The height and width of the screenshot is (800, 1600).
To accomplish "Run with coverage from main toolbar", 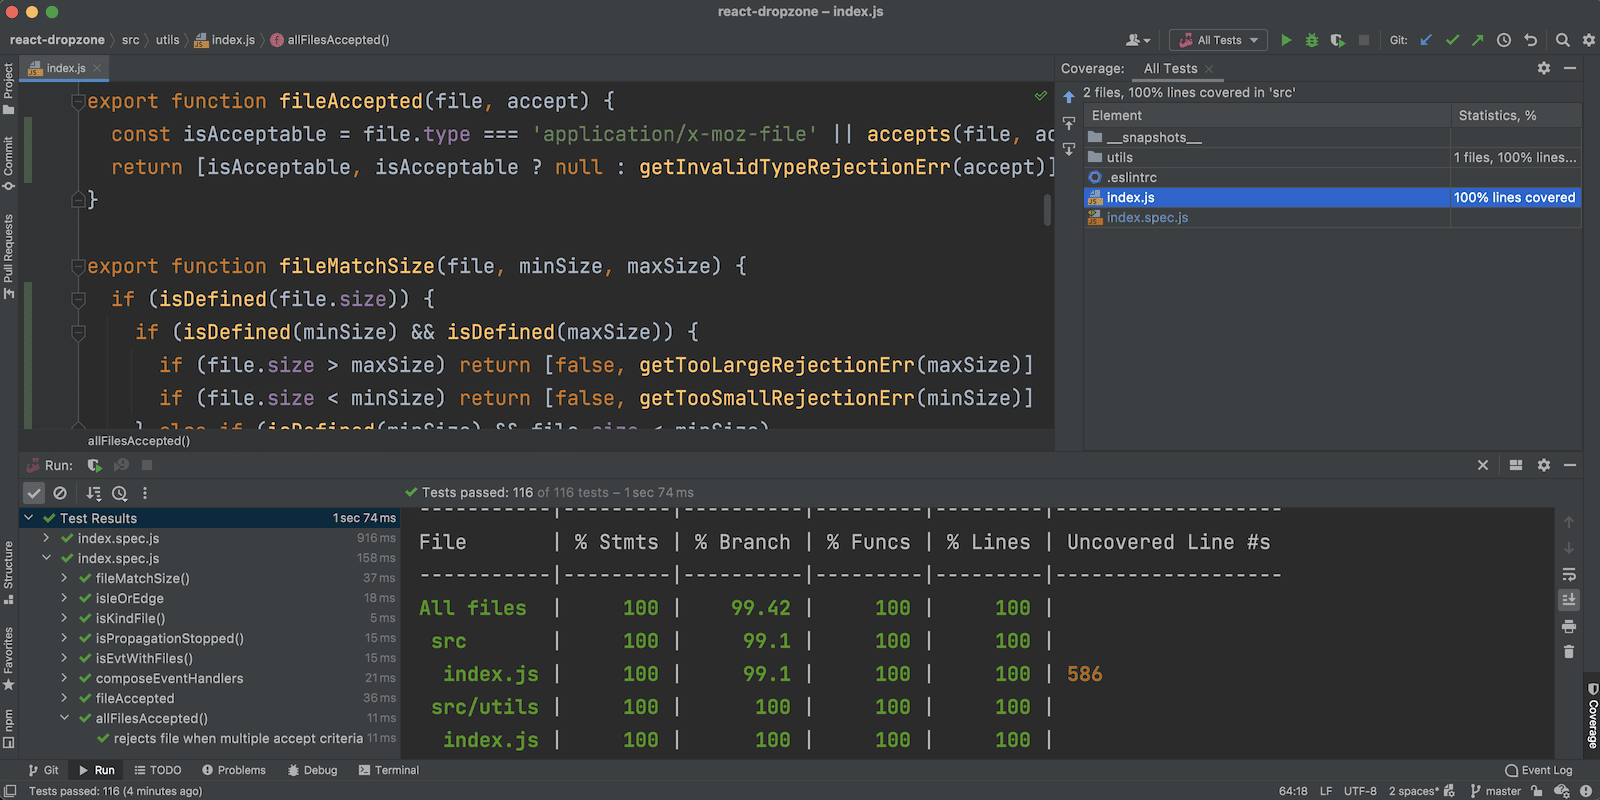I will tap(1338, 40).
